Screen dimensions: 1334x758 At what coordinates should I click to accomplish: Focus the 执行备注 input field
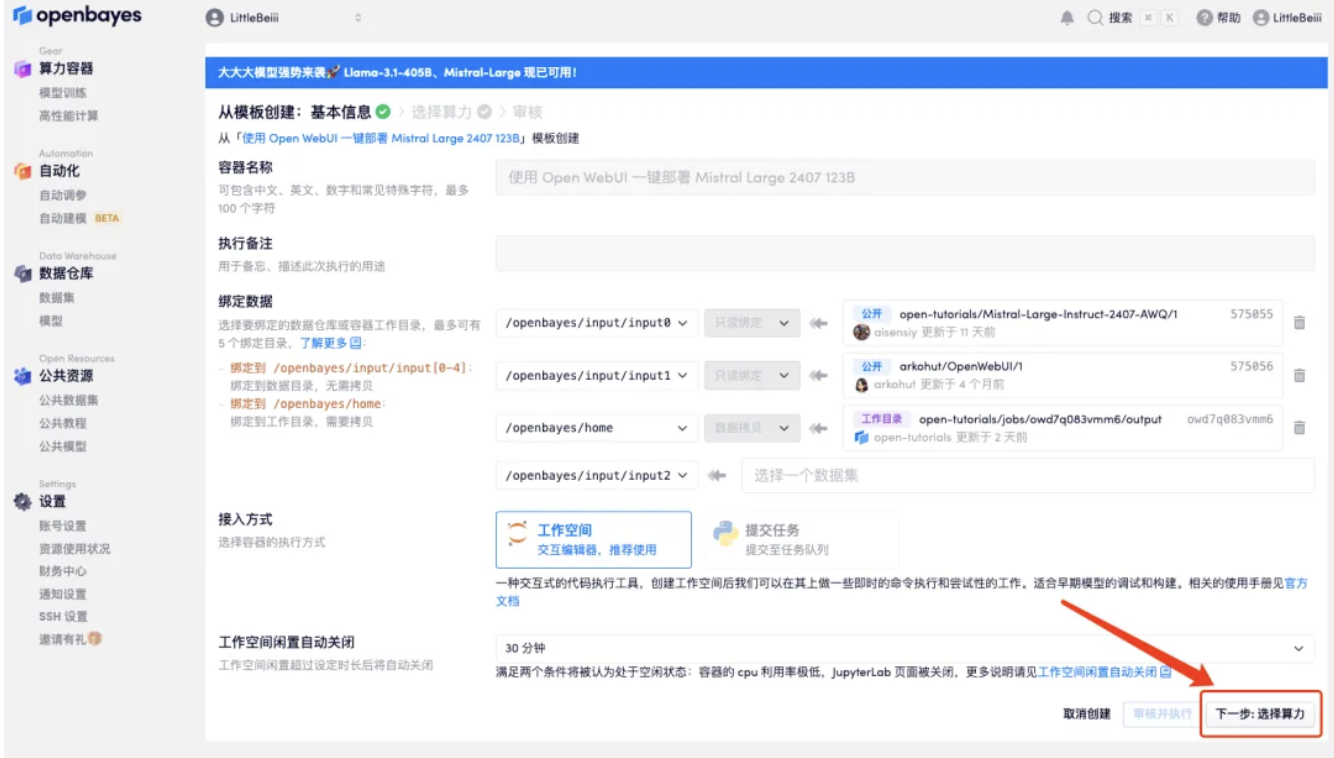point(905,253)
